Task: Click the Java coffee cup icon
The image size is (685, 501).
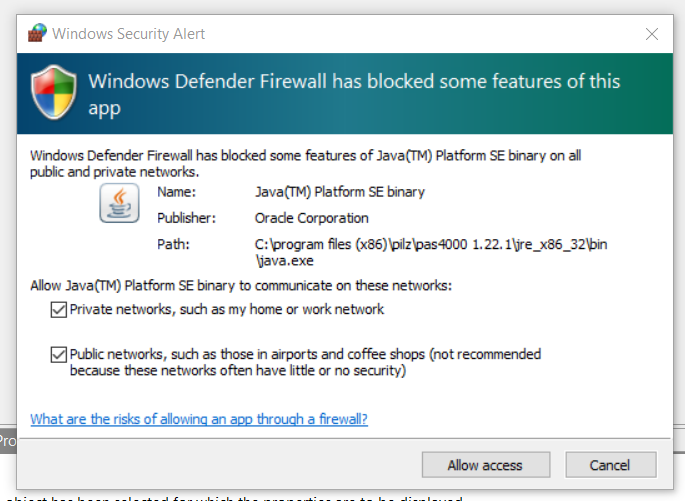Action: click(119, 203)
